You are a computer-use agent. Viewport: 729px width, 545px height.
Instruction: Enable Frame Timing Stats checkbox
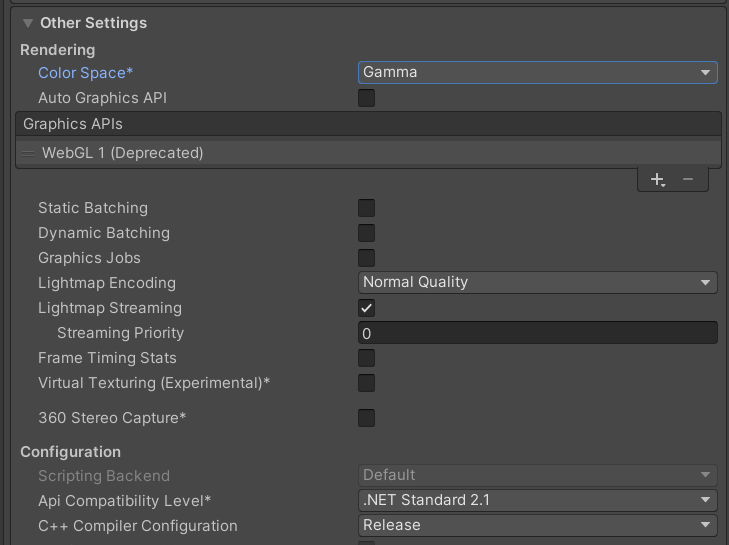[366, 358]
